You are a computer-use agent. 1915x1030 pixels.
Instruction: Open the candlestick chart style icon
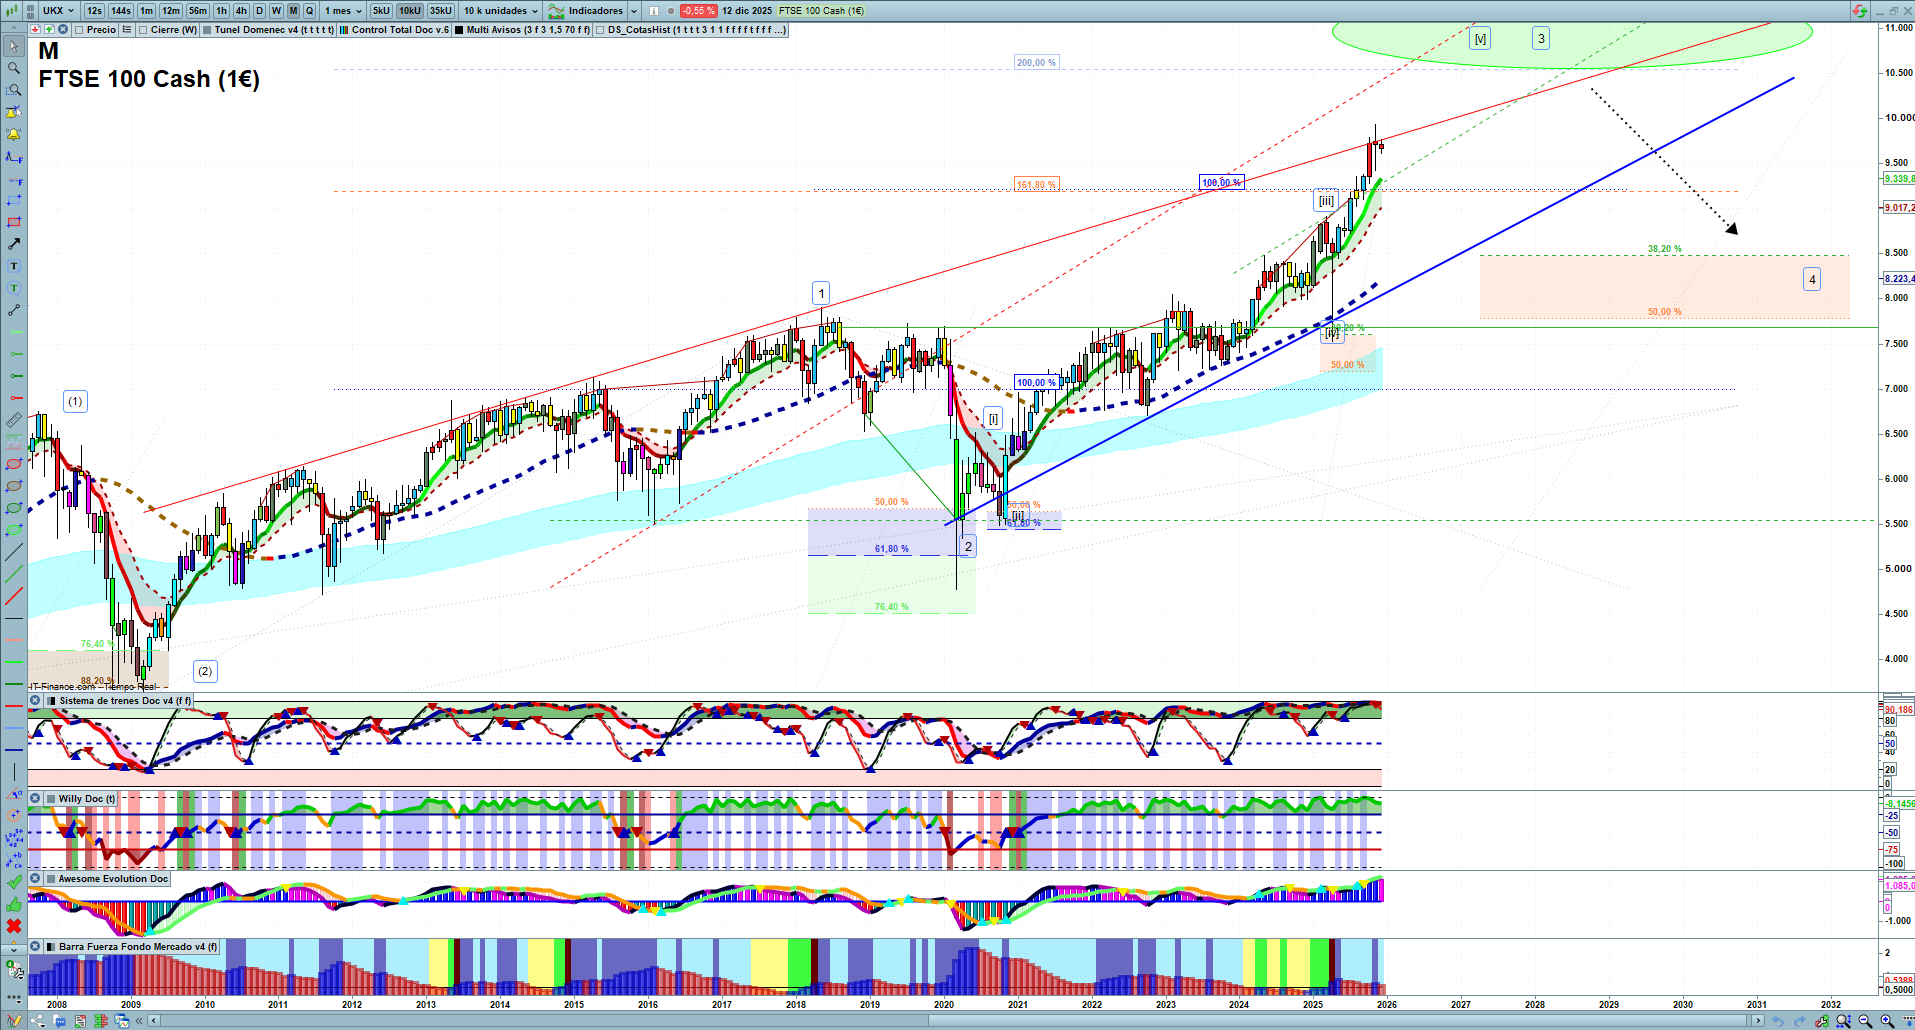13,11
